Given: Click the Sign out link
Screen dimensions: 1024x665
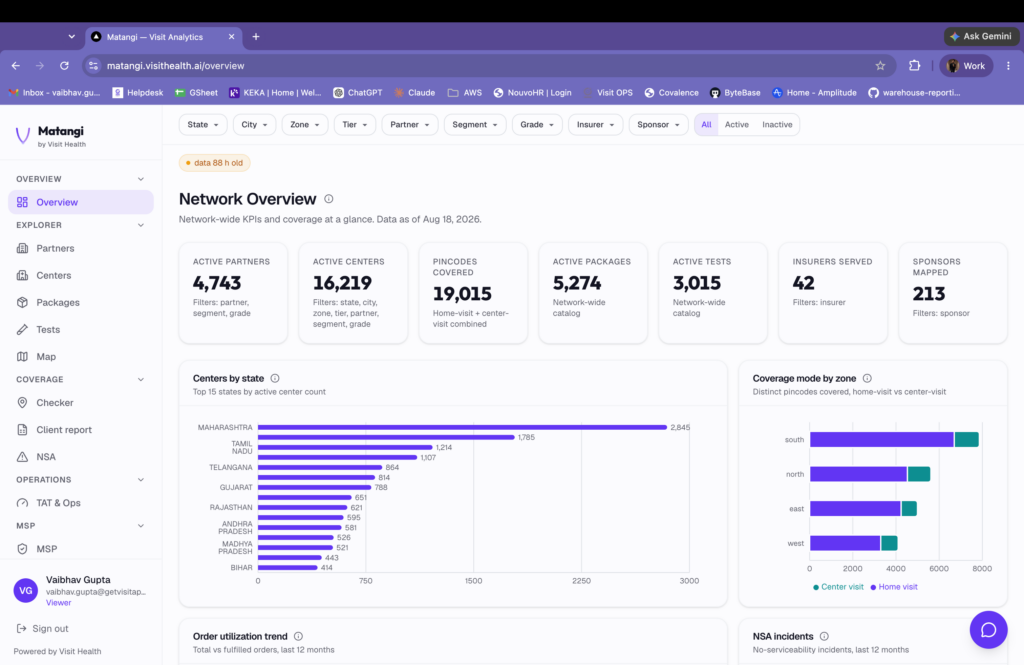Looking at the screenshot, I should (x=50, y=628).
